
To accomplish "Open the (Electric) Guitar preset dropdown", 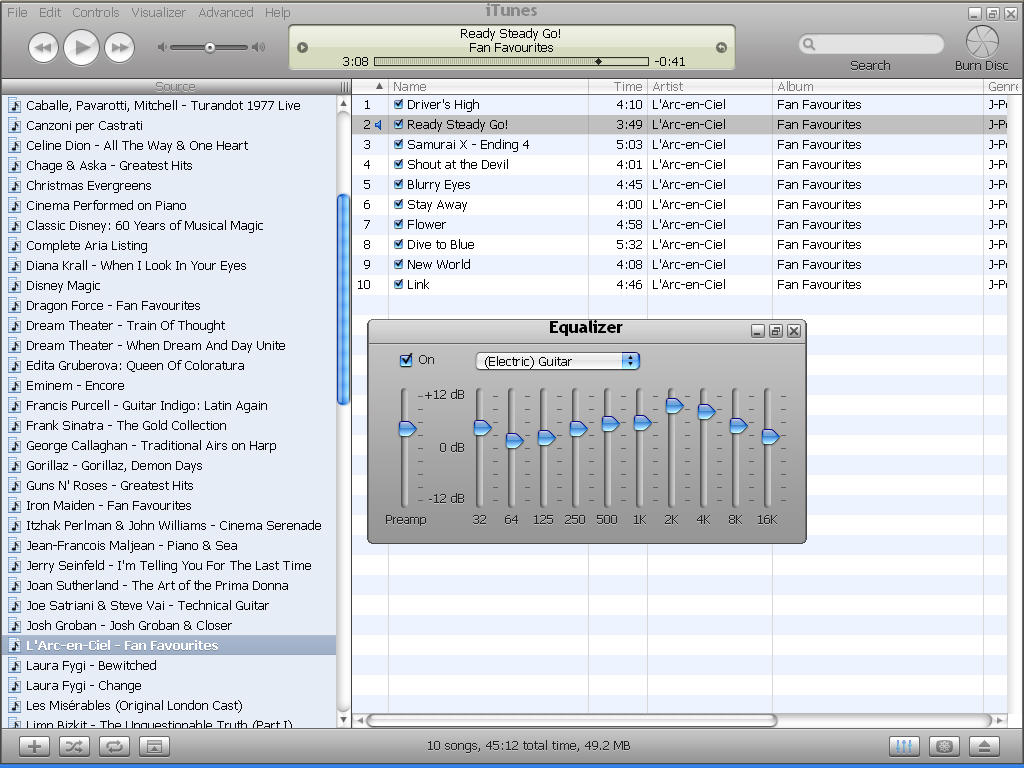I will 558,361.
